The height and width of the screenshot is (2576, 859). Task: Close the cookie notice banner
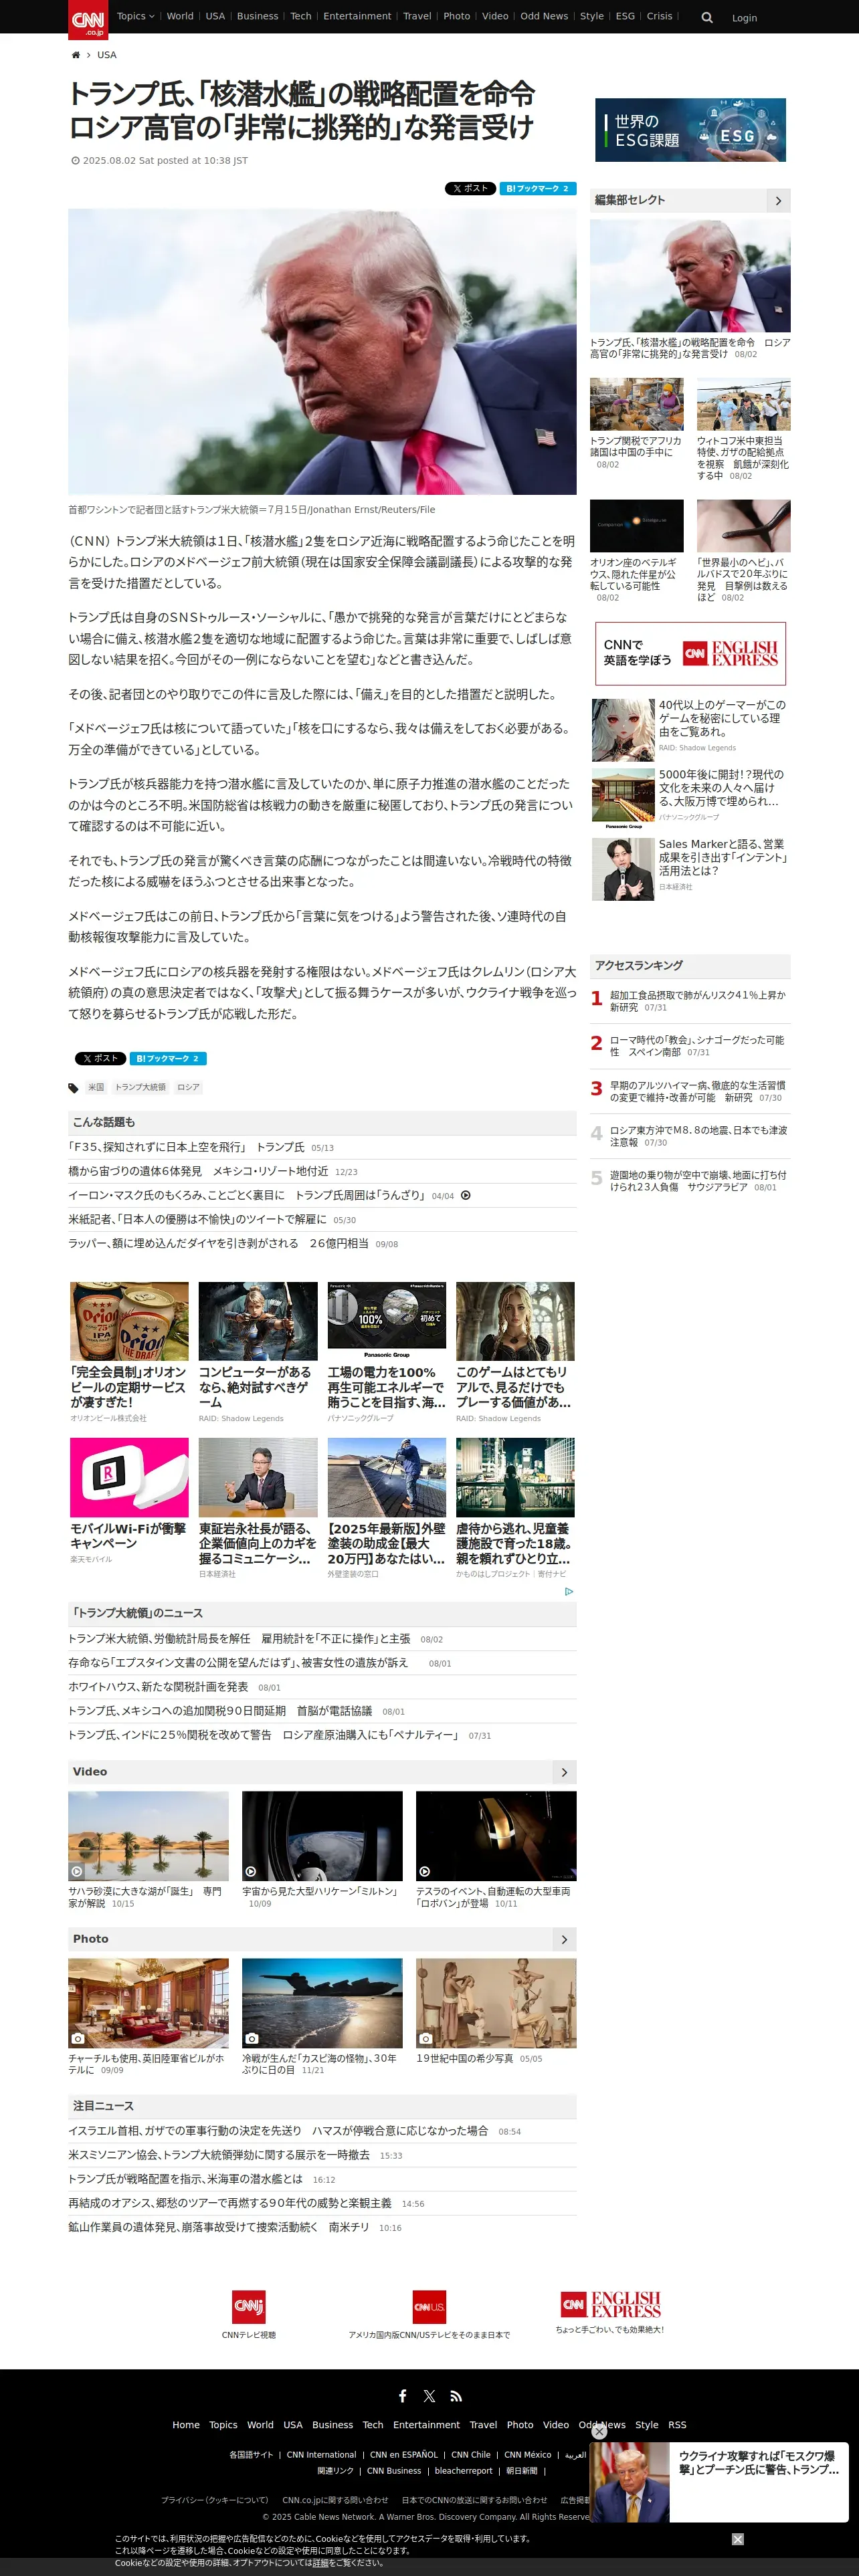coord(737,2539)
